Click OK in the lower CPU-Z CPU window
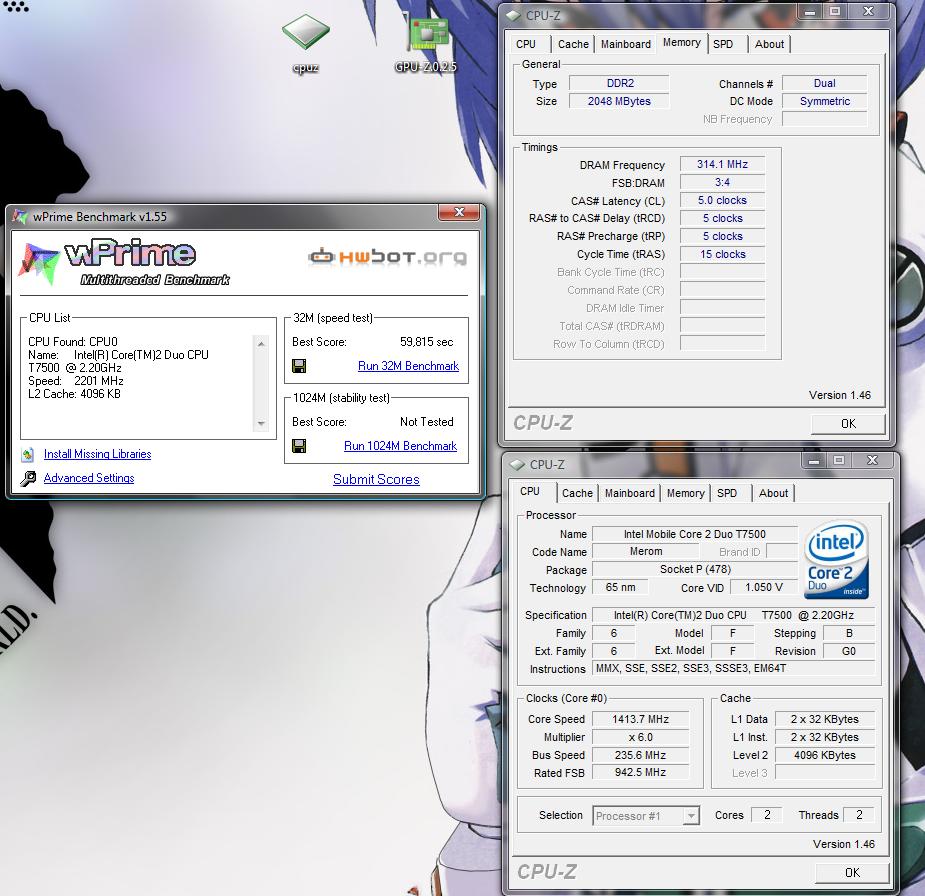 tap(852, 872)
